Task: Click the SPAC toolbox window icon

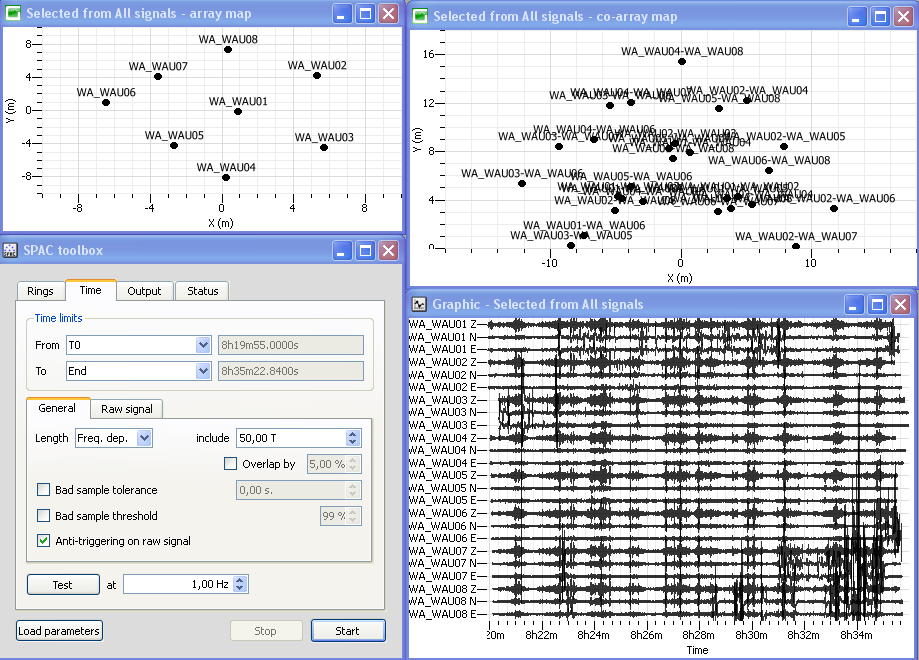Action: pos(11,250)
